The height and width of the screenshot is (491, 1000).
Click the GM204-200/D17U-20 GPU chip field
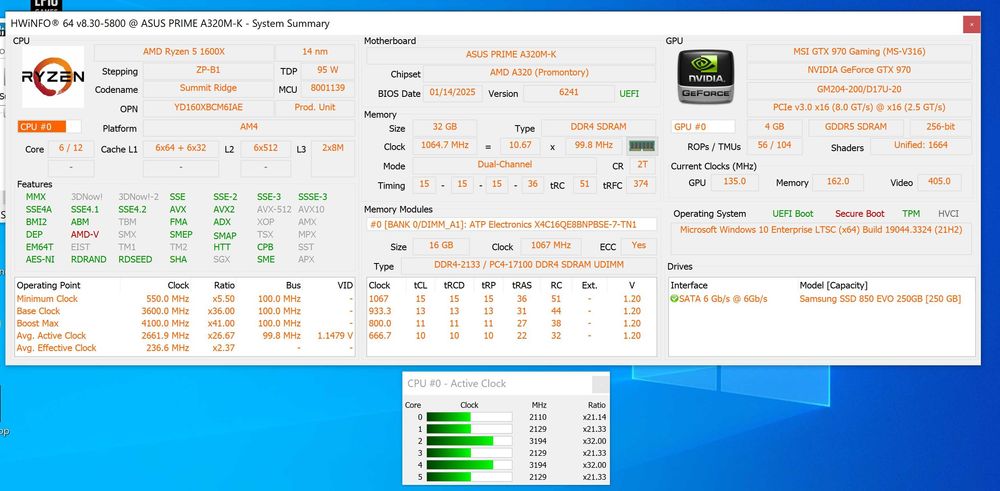[x=859, y=89]
